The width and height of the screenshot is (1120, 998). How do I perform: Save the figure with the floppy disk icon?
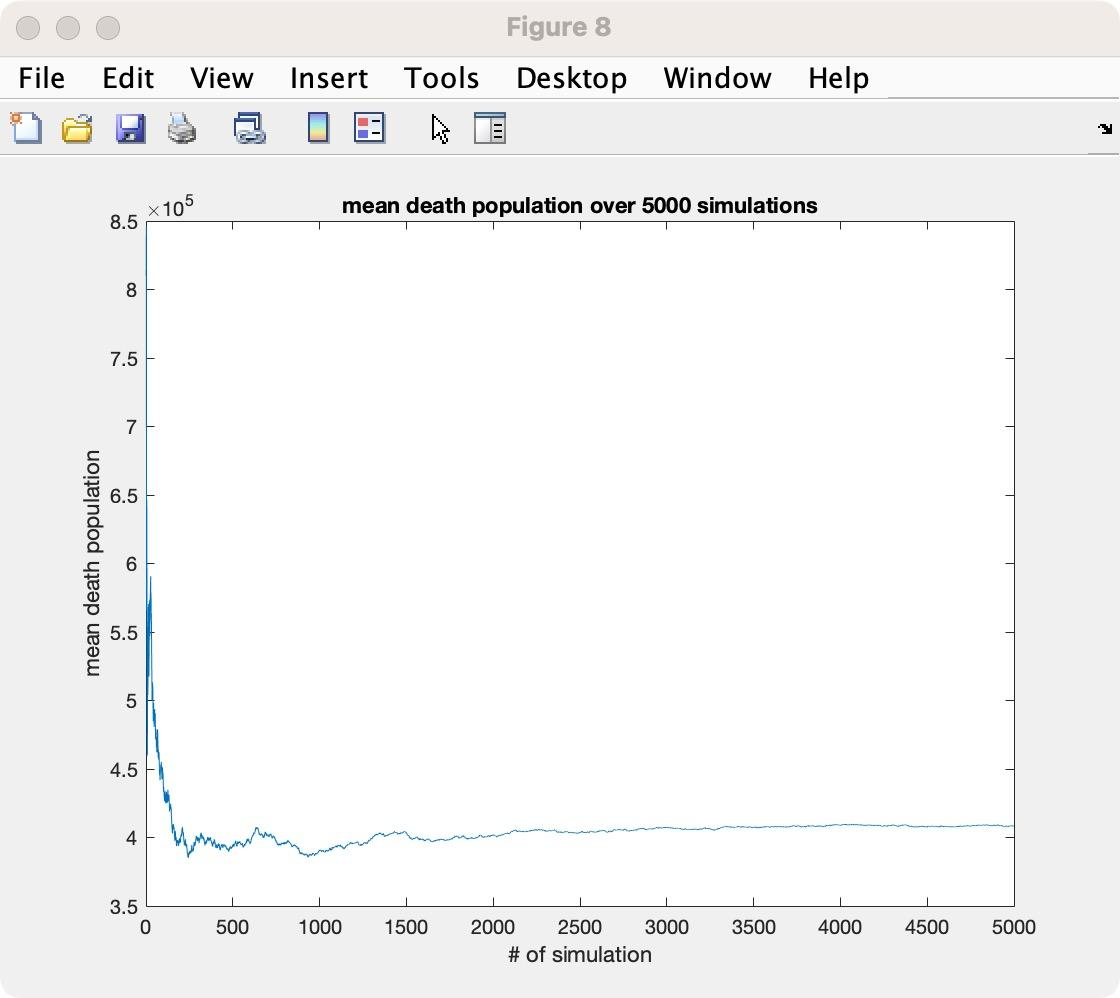click(131, 128)
